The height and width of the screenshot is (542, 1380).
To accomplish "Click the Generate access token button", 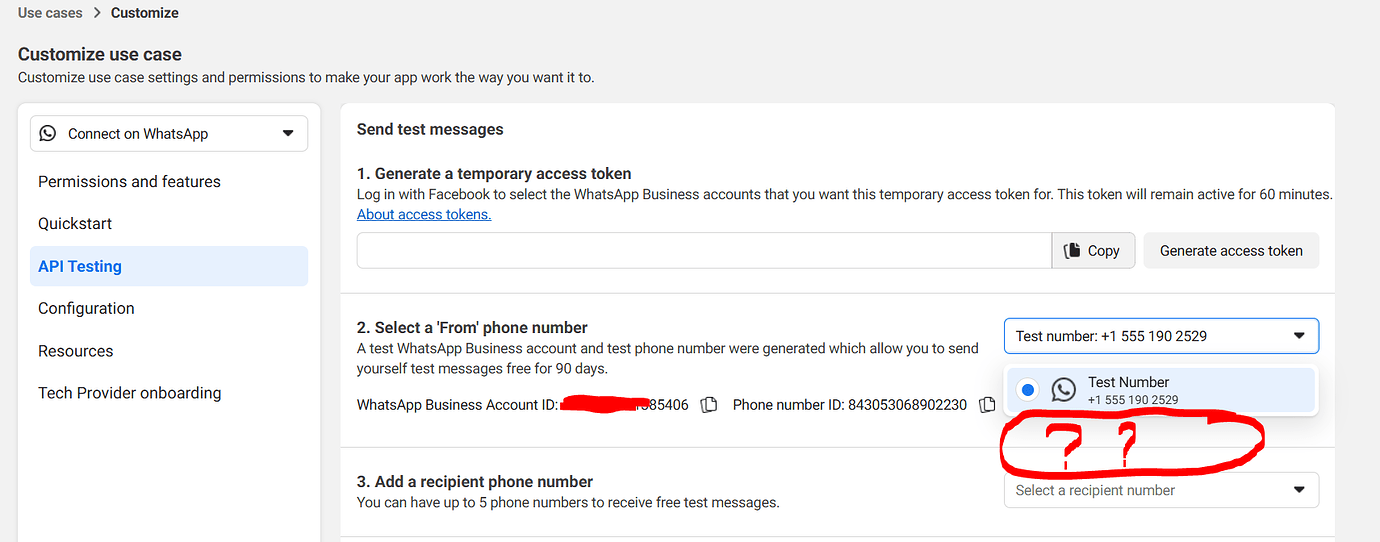I will (1231, 251).
